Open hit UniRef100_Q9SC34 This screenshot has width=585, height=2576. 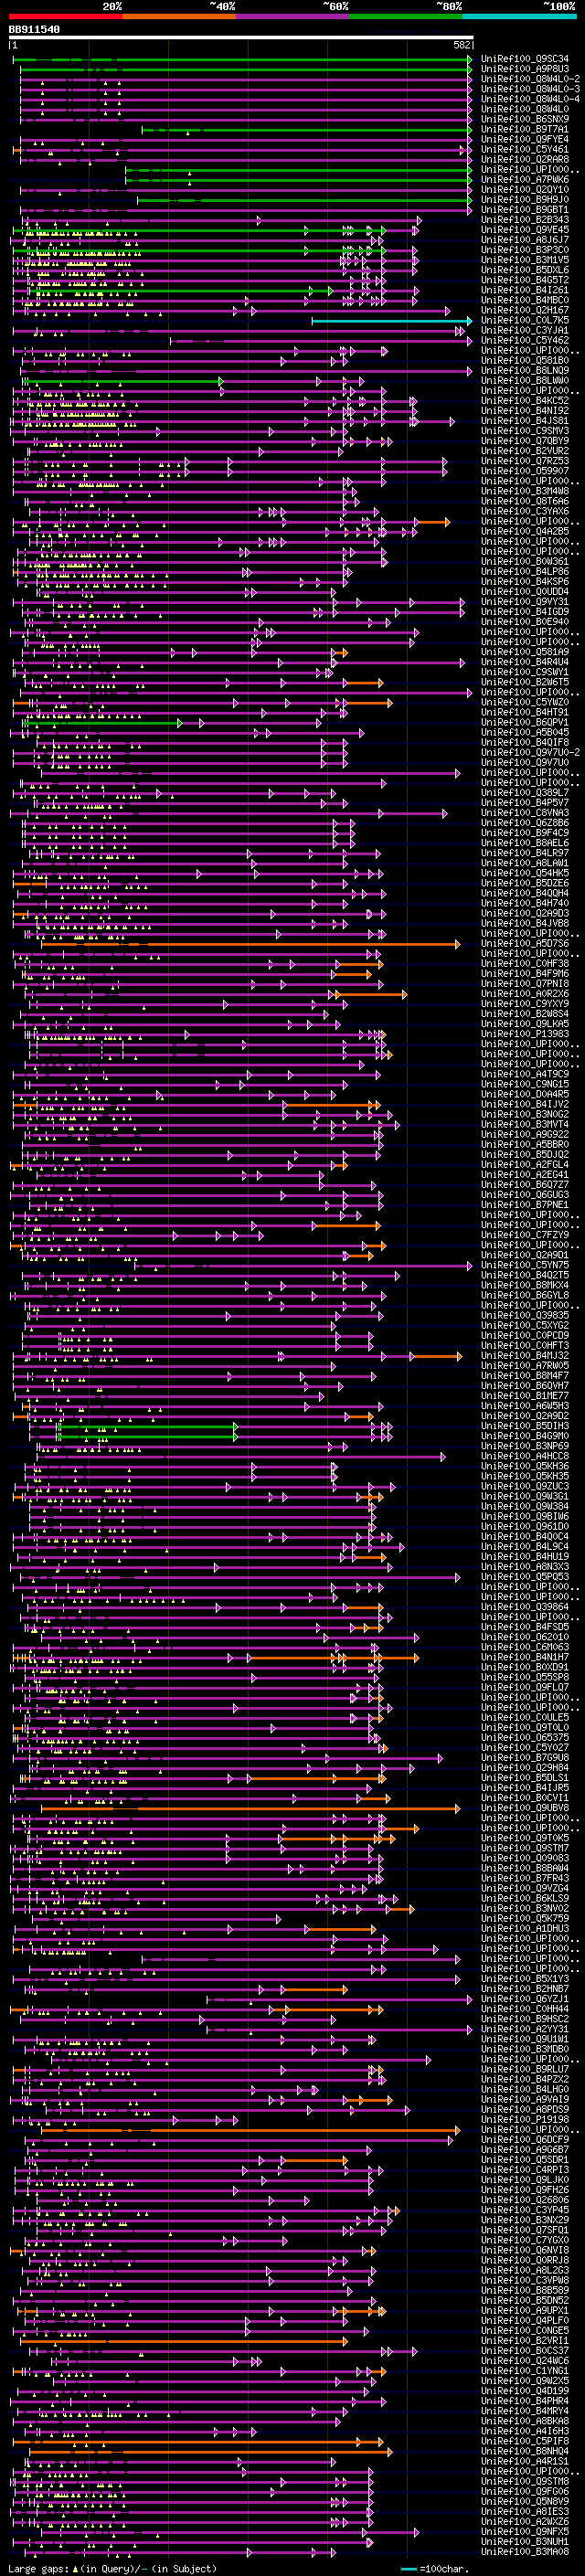click(524, 59)
